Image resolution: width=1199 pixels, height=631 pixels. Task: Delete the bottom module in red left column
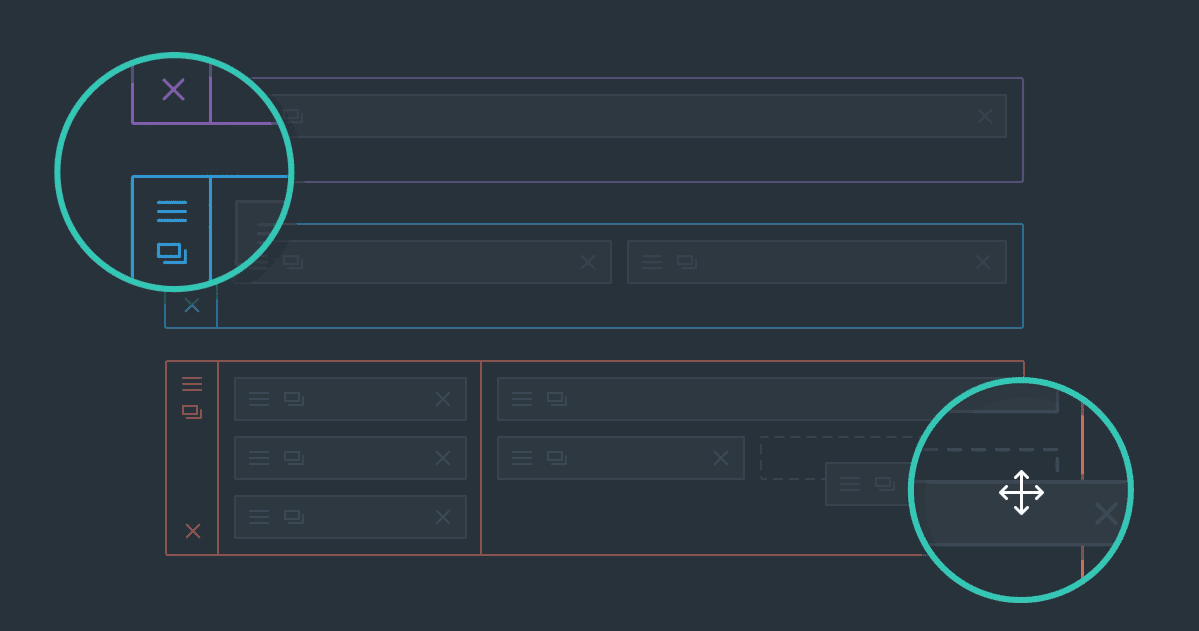pos(443,517)
